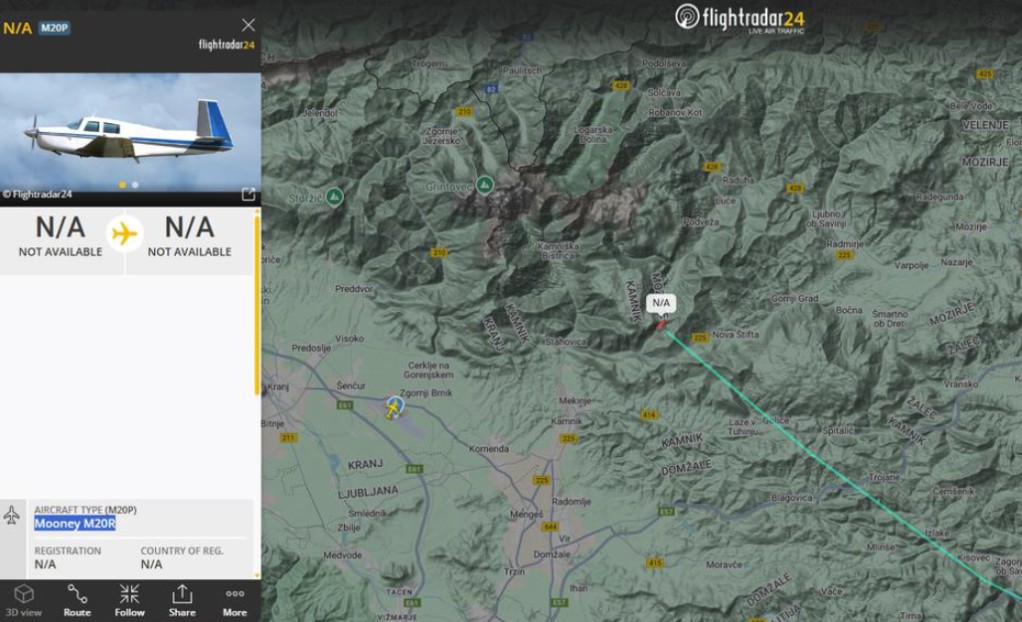
Task: Click the red aircraft marker on map
Action: coord(661,324)
